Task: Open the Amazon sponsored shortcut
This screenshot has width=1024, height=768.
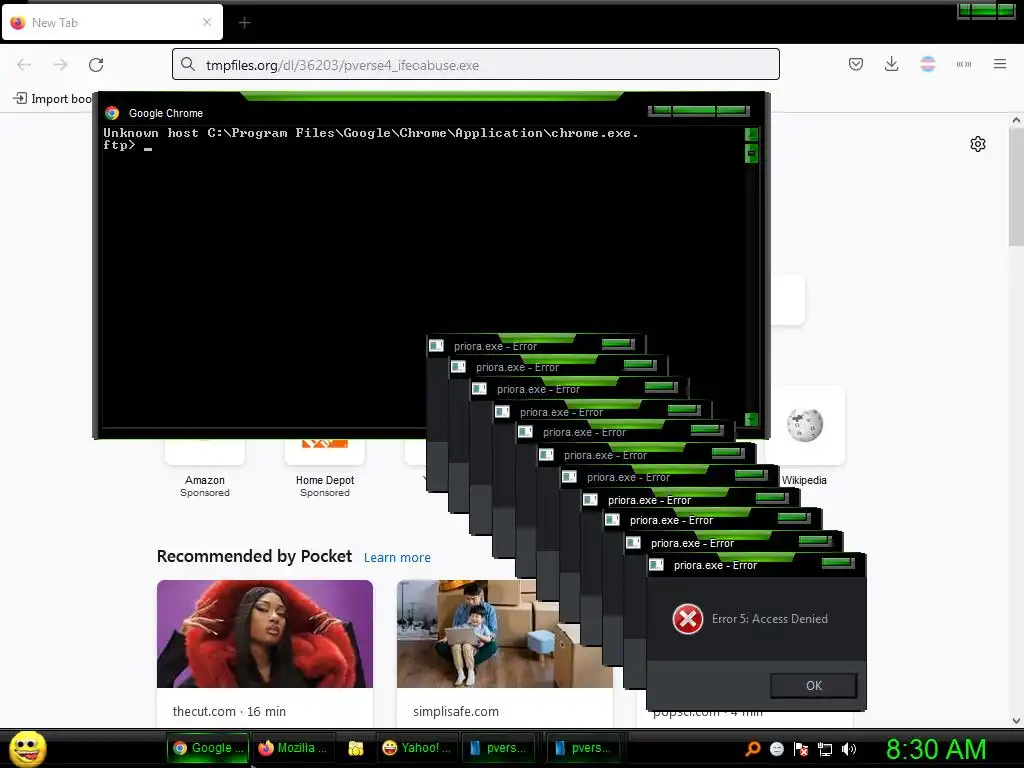Action: coord(204,468)
